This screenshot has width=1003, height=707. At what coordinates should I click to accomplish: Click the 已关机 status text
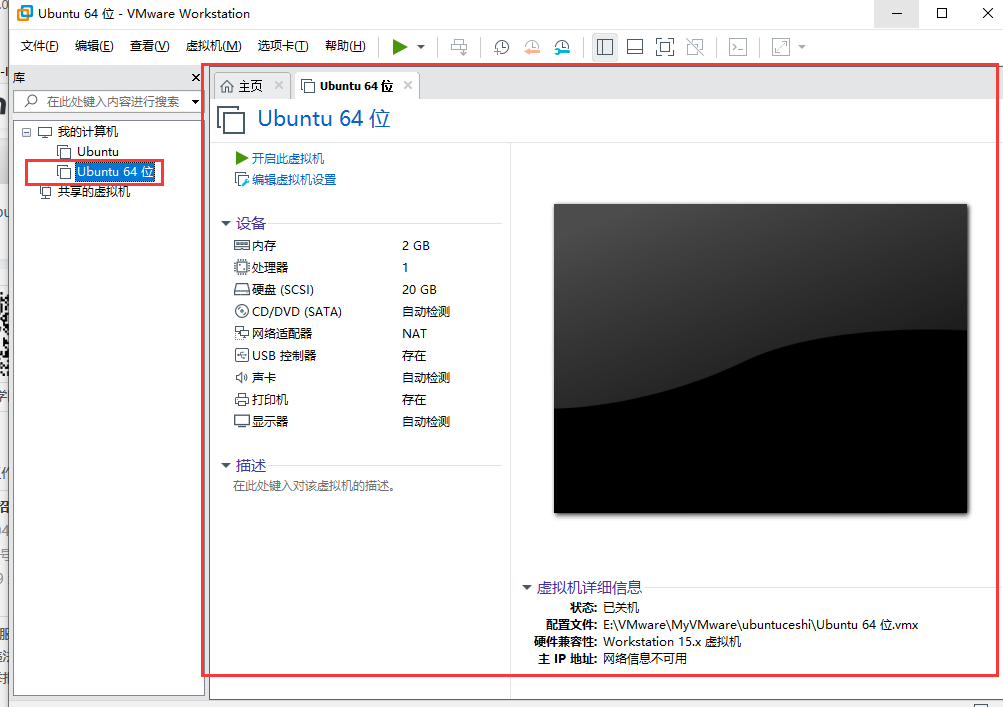[621, 608]
